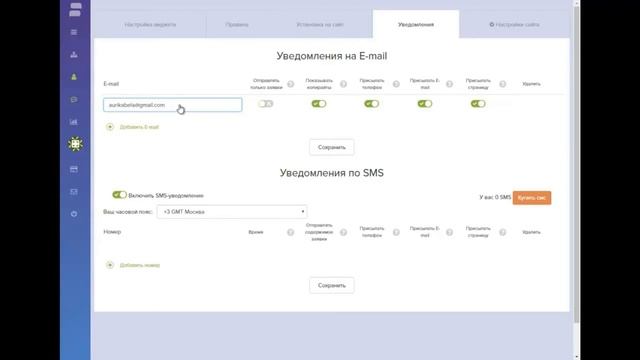Screen dimensions: 640x360
Task: Click the plus icon for 'Добавить E-mail'
Action: click(110, 127)
